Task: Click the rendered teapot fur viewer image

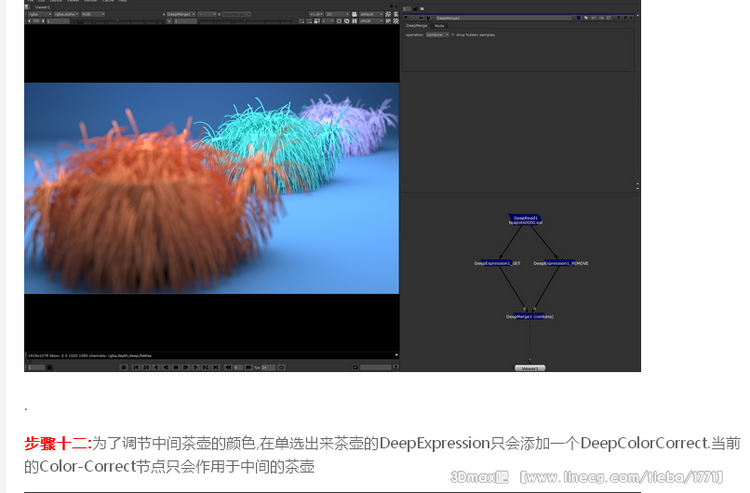Action: tap(211, 188)
